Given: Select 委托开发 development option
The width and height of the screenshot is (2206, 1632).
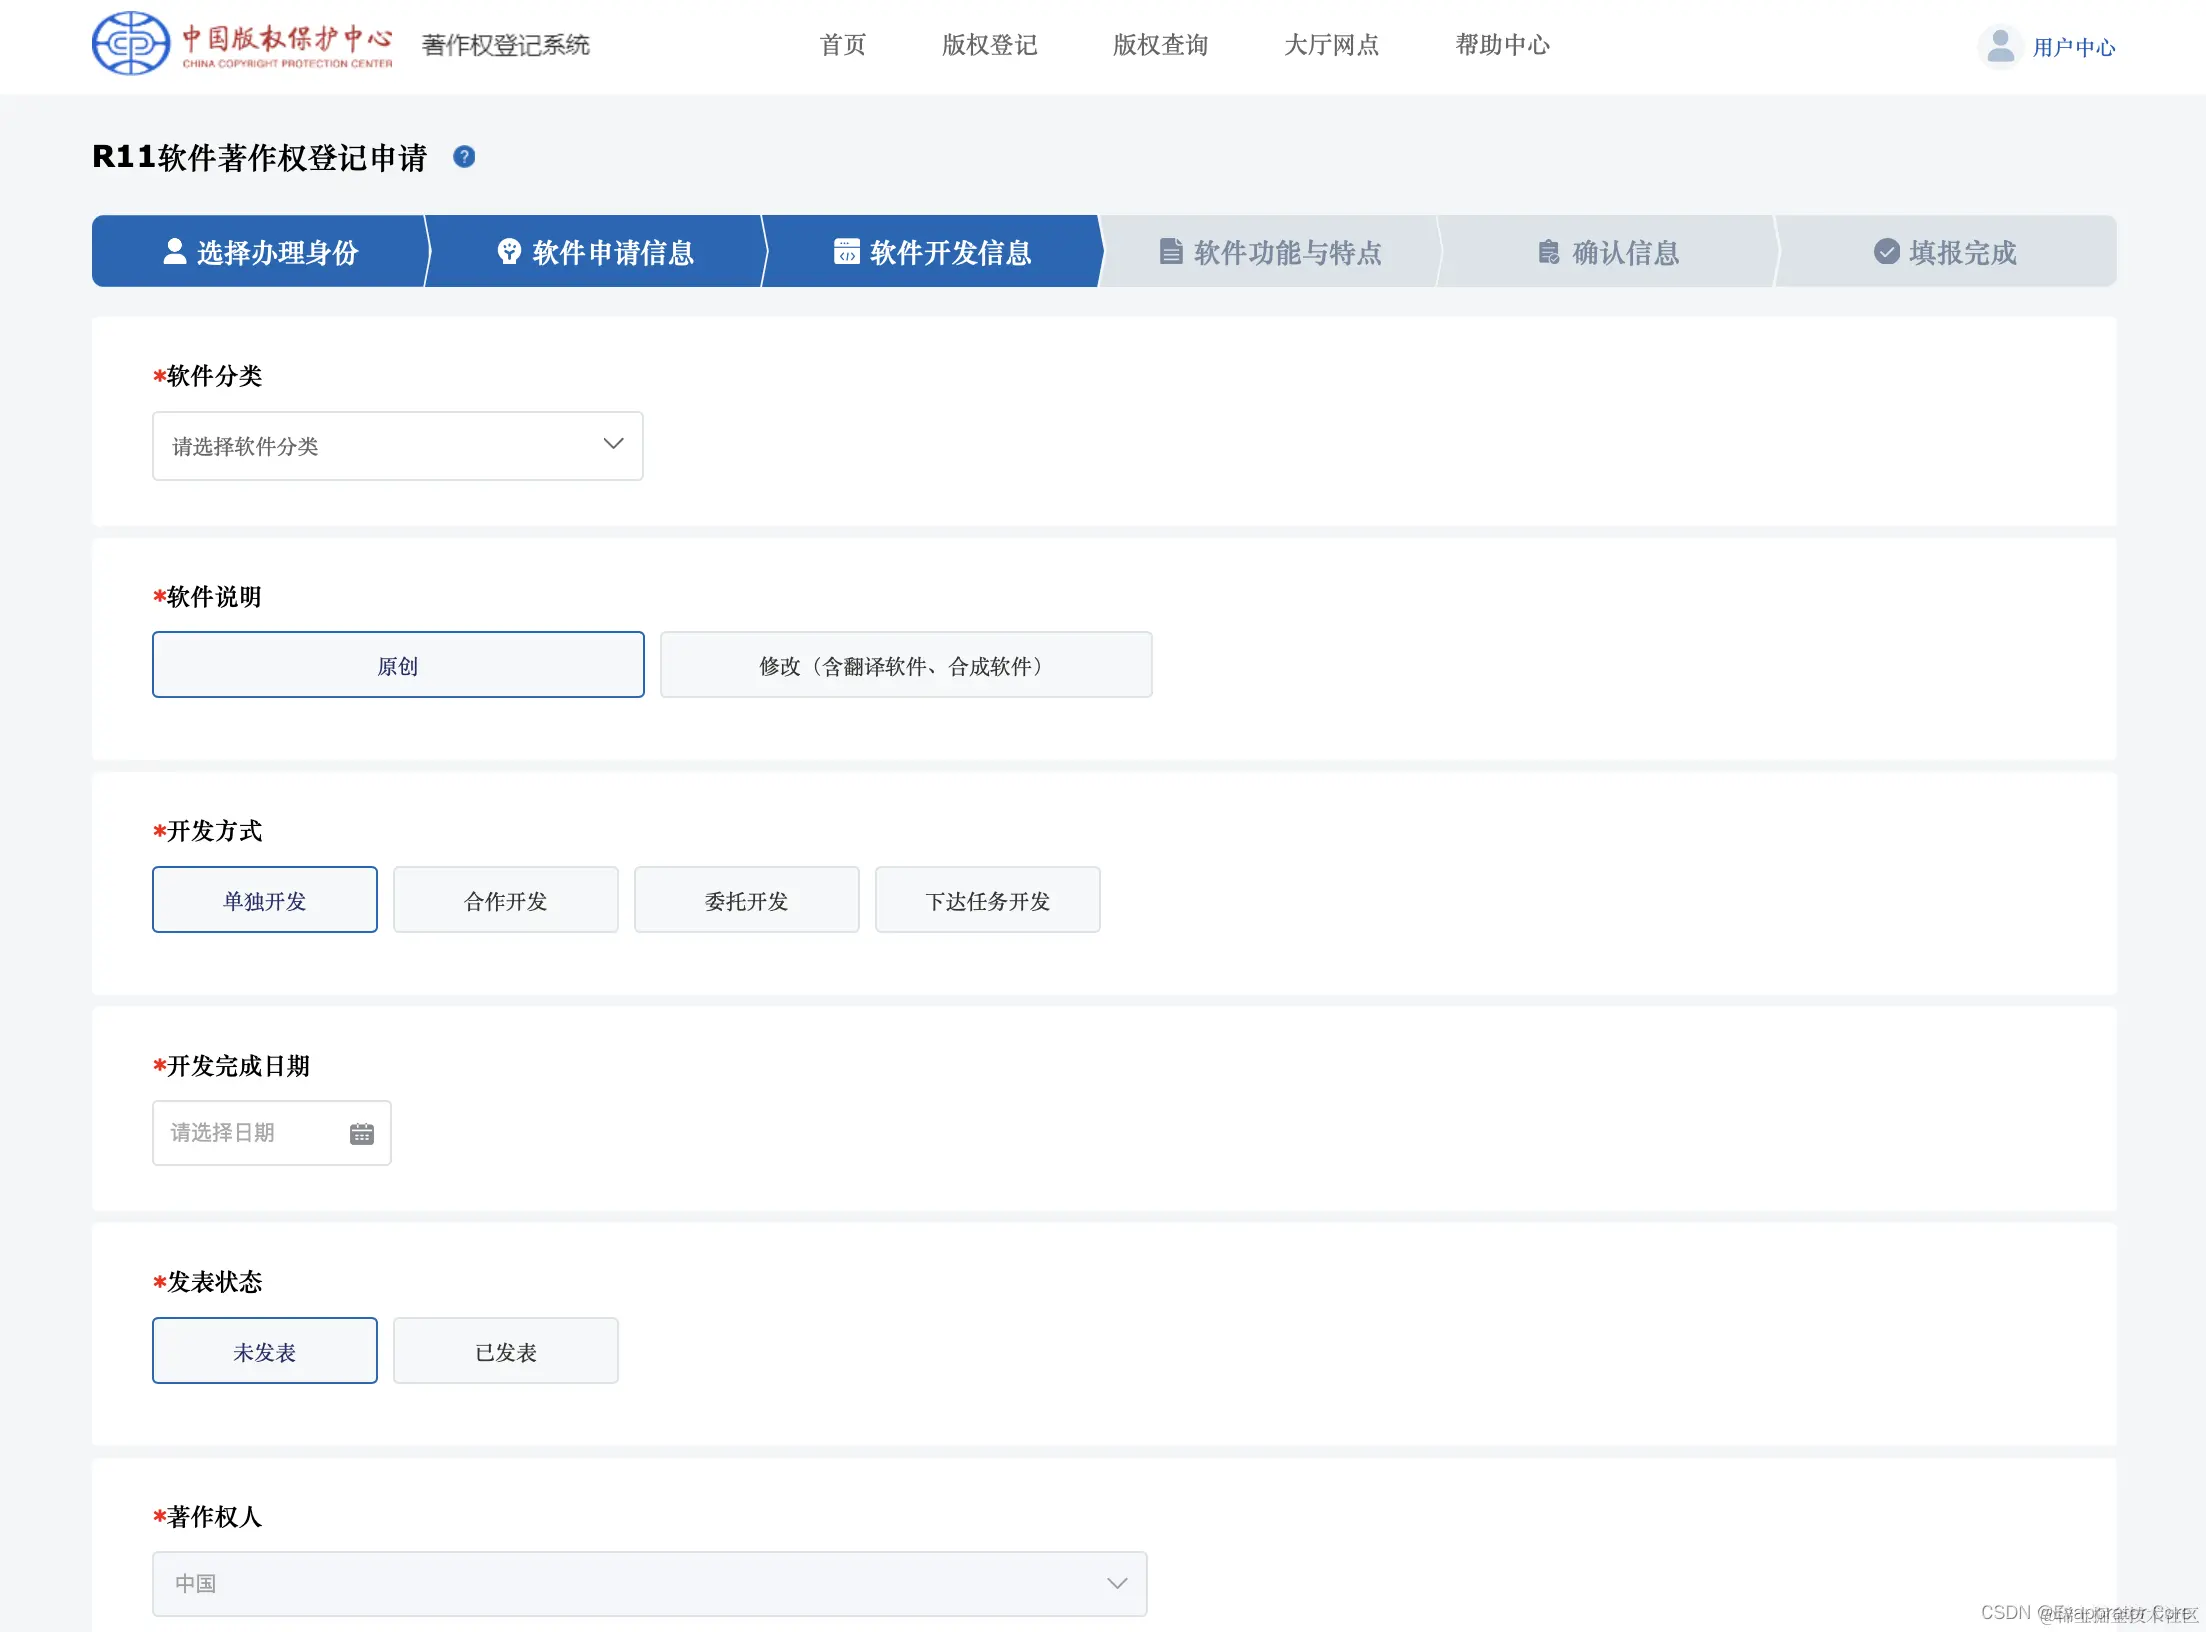Looking at the screenshot, I should (746, 899).
